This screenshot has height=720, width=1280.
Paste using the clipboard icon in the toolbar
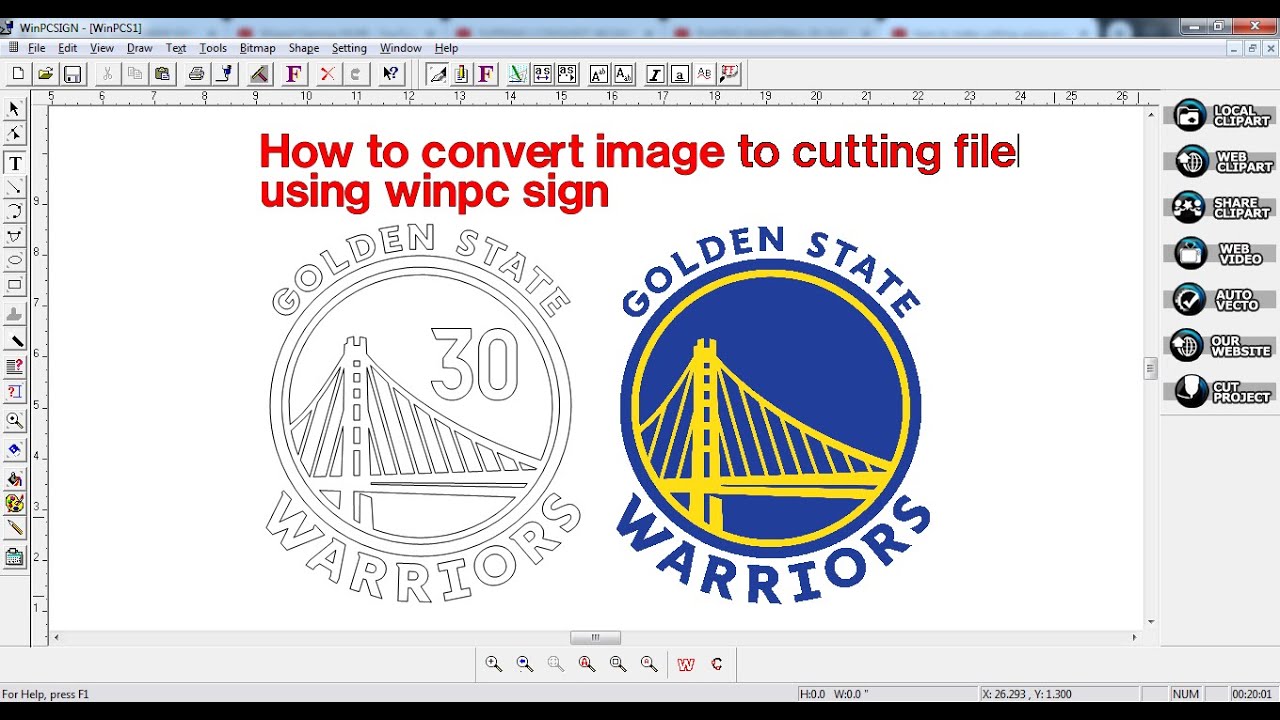[x=162, y=73]
